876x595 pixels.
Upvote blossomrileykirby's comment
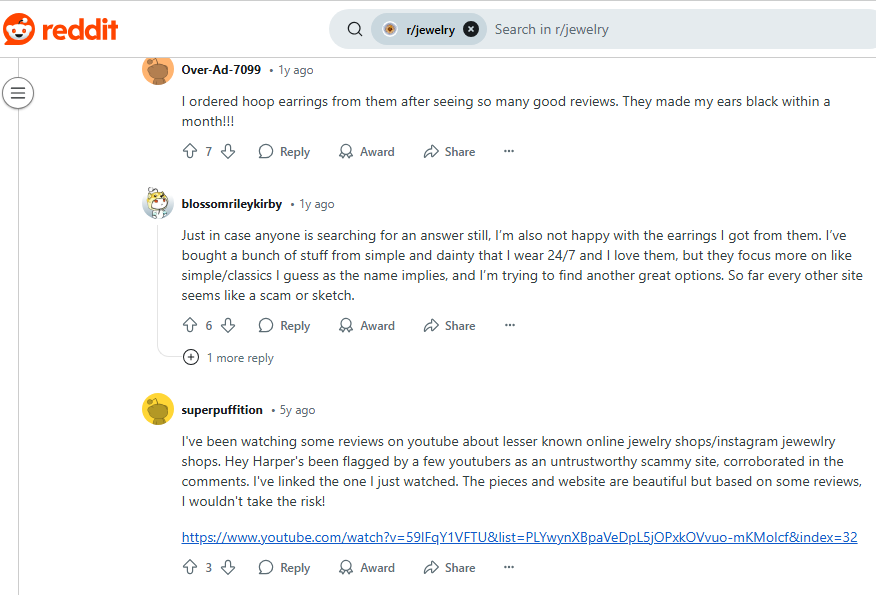190,326
